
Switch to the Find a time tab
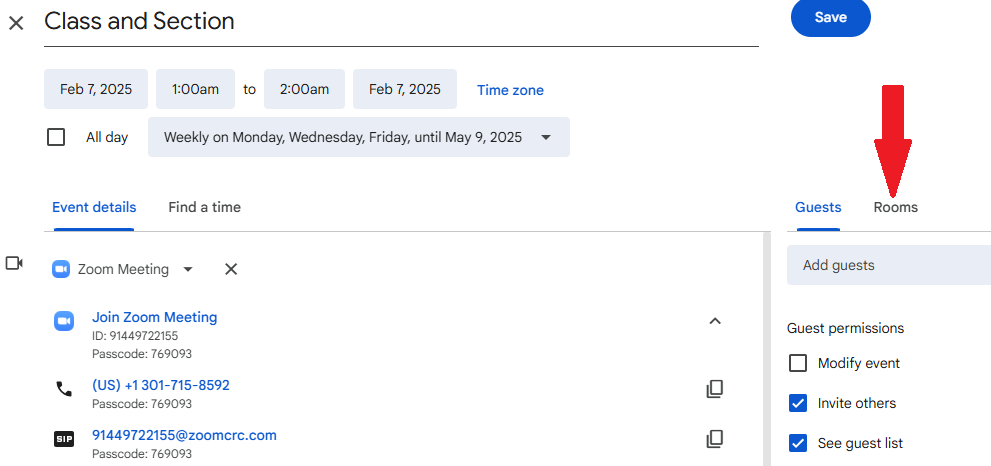pos(204,207)
